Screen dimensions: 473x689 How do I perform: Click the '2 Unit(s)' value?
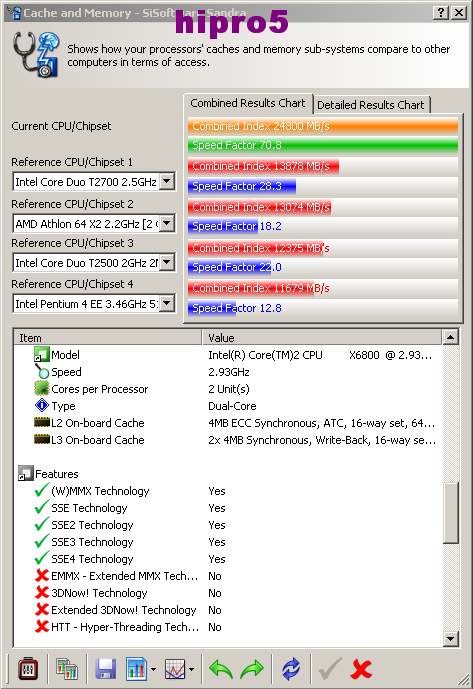[229, 389]
